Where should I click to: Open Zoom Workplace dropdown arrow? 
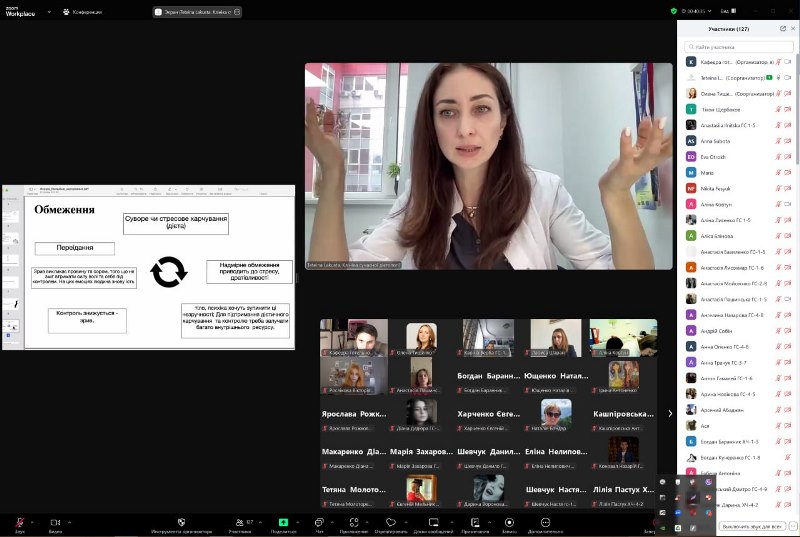click(49, 12)
